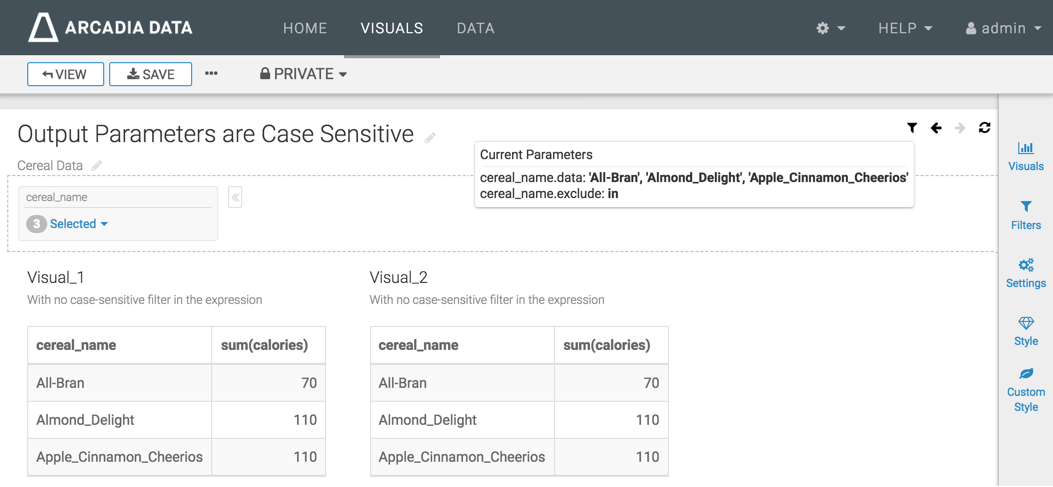Viewport: 1053px width, 487px height.
Task: Go to the HOME tab
Action: pos(305,28)
